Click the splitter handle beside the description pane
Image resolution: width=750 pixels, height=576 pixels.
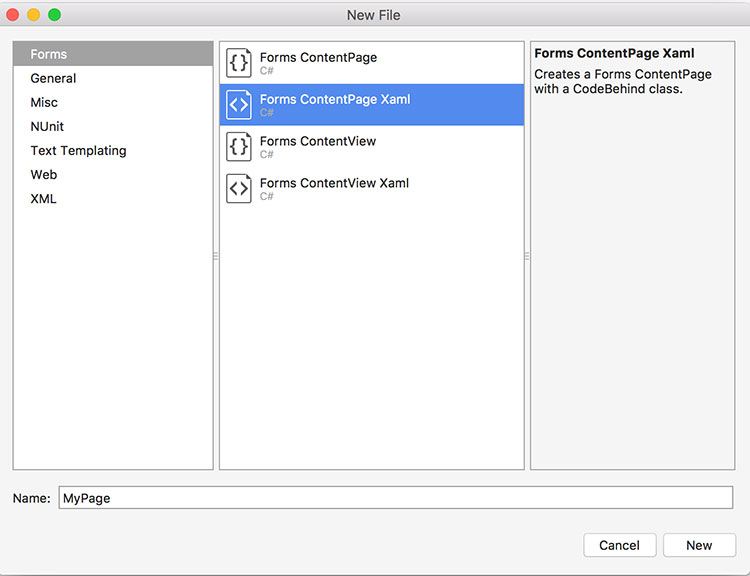(527, 256)
